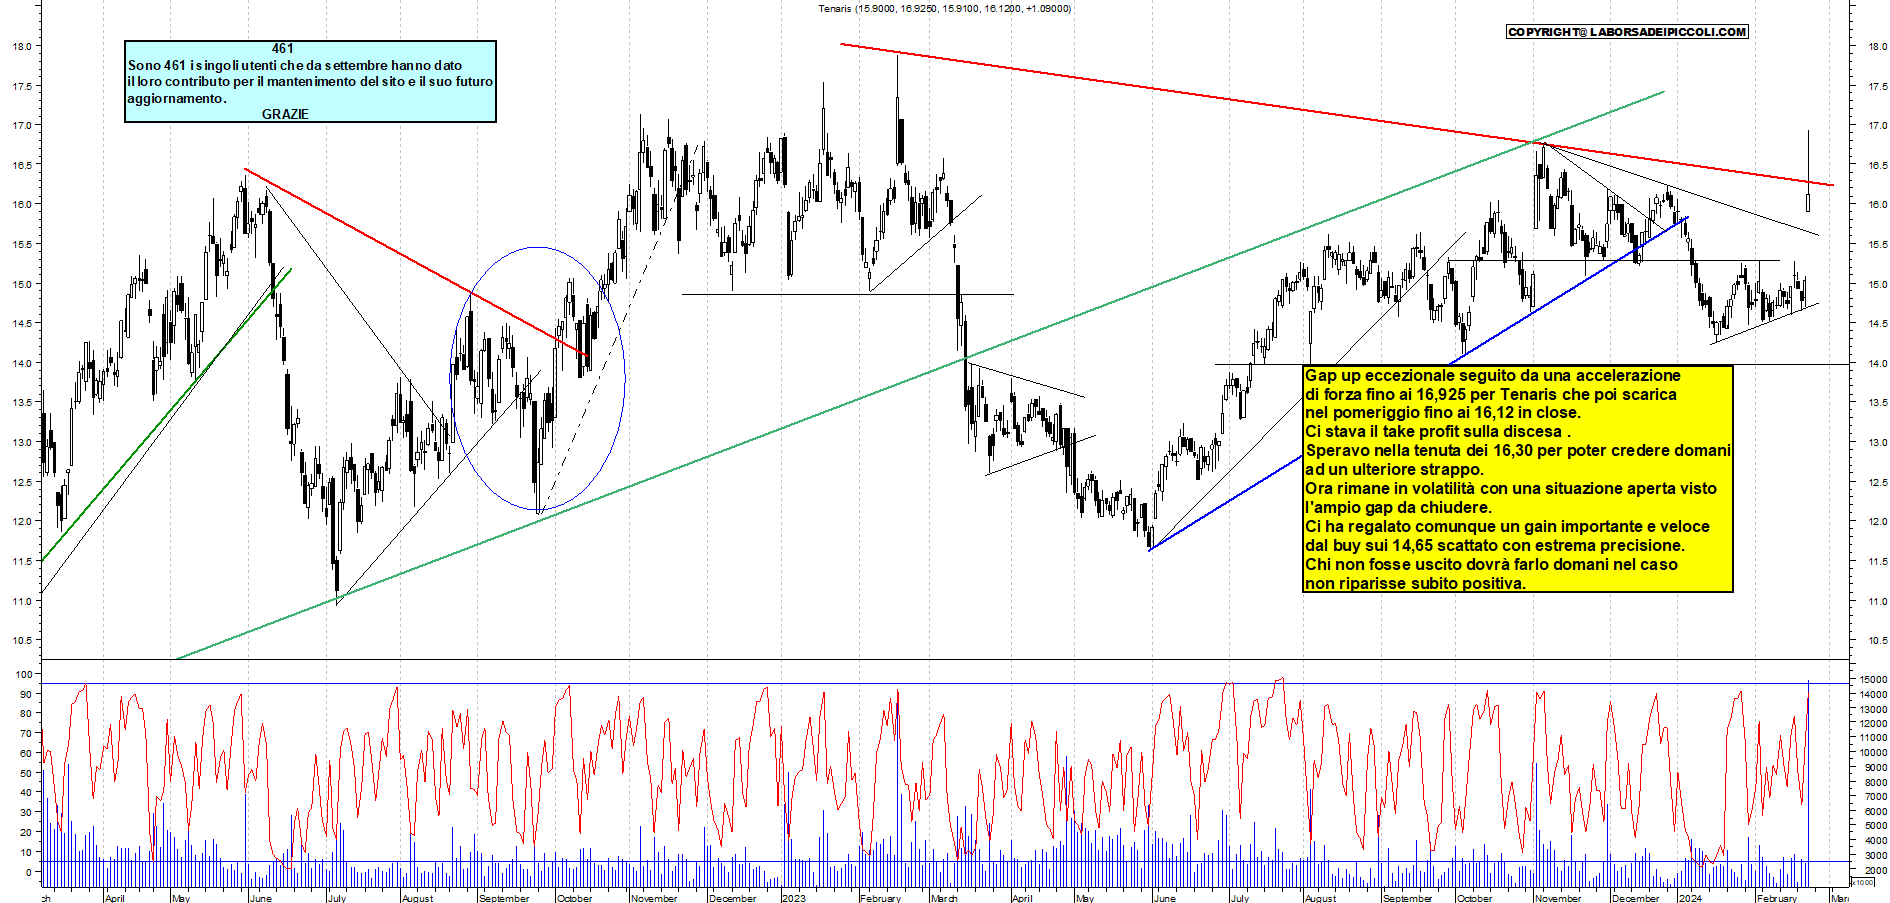
Task: Click the 16.5 price label on left axis
Action: [22, 165]
